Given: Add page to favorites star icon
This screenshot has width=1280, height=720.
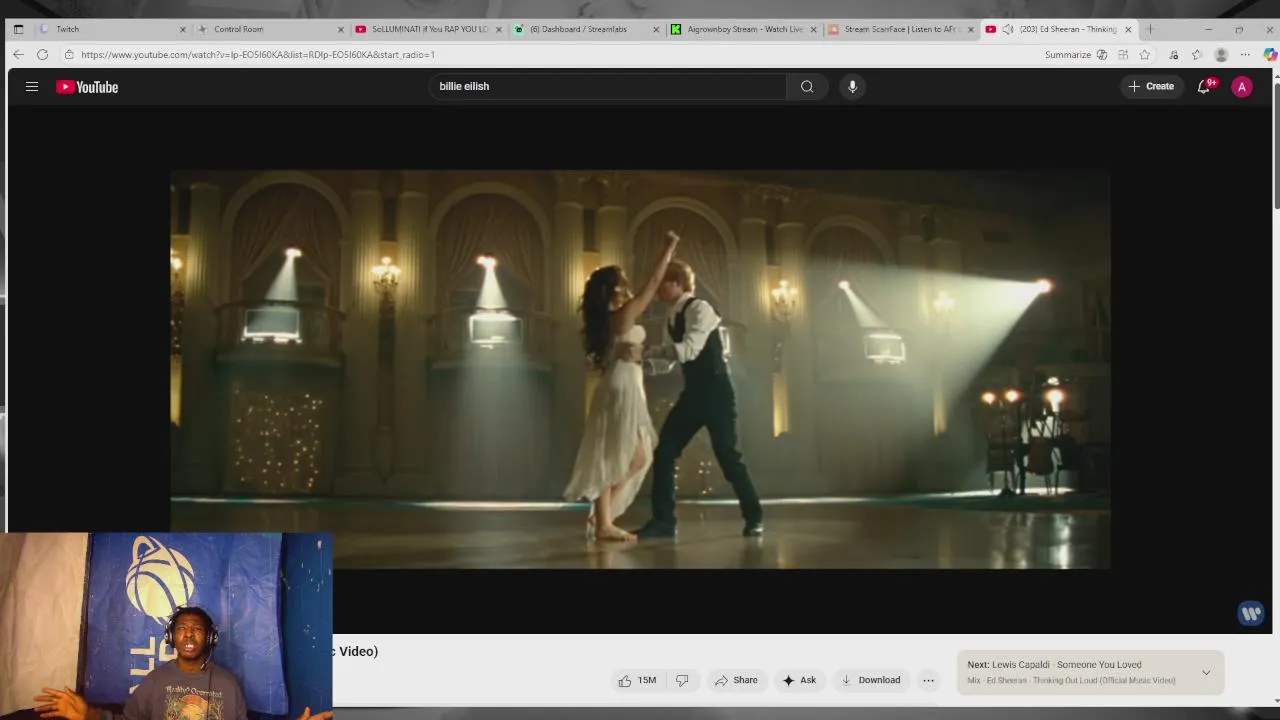Looking at the screenshot, I should (1145, 55).
